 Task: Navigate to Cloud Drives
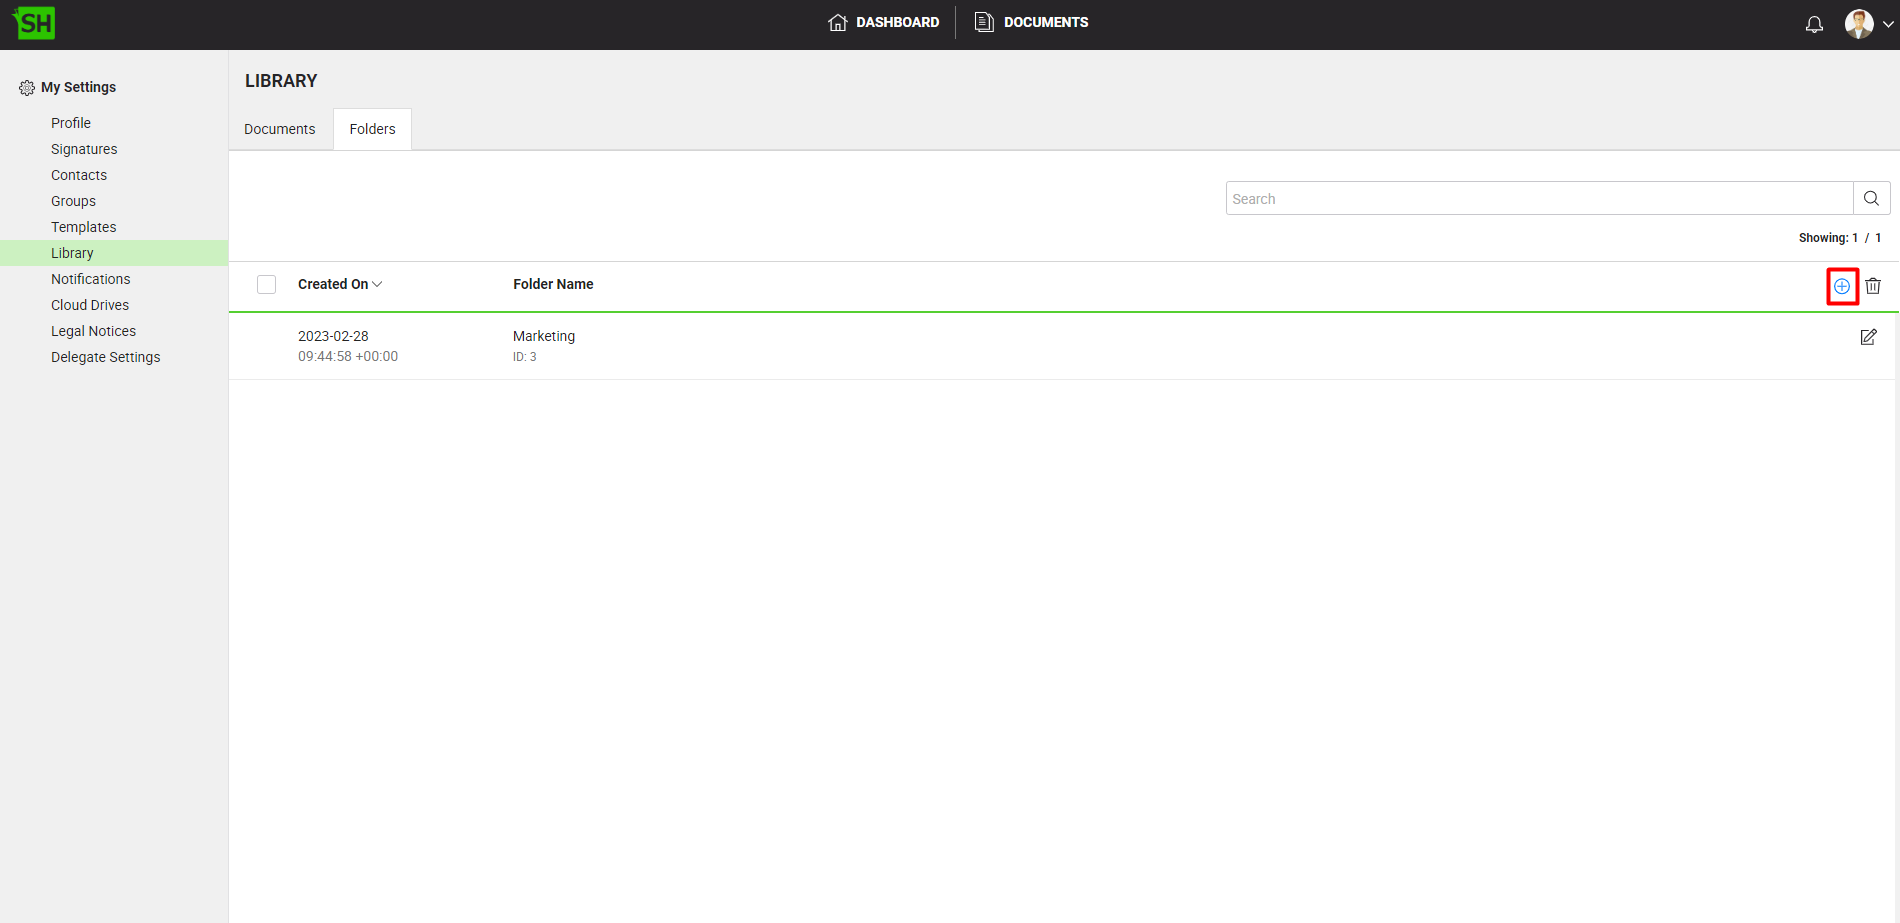(x=90, y=305)
